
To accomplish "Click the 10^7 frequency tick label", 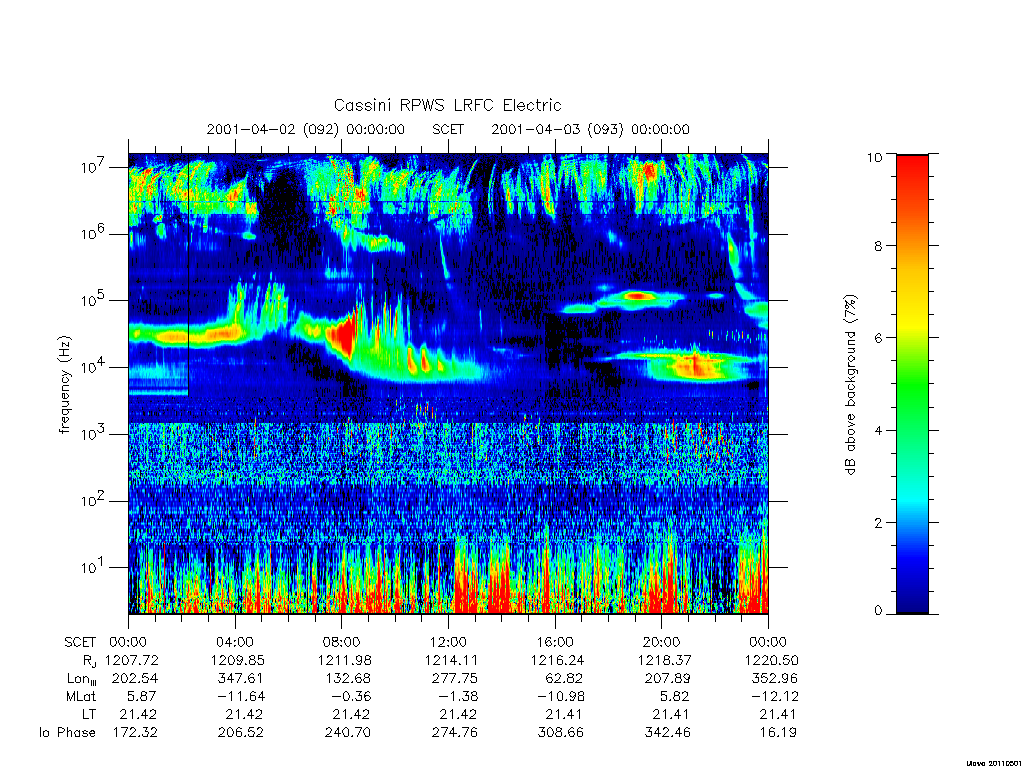I will point(95,166).
